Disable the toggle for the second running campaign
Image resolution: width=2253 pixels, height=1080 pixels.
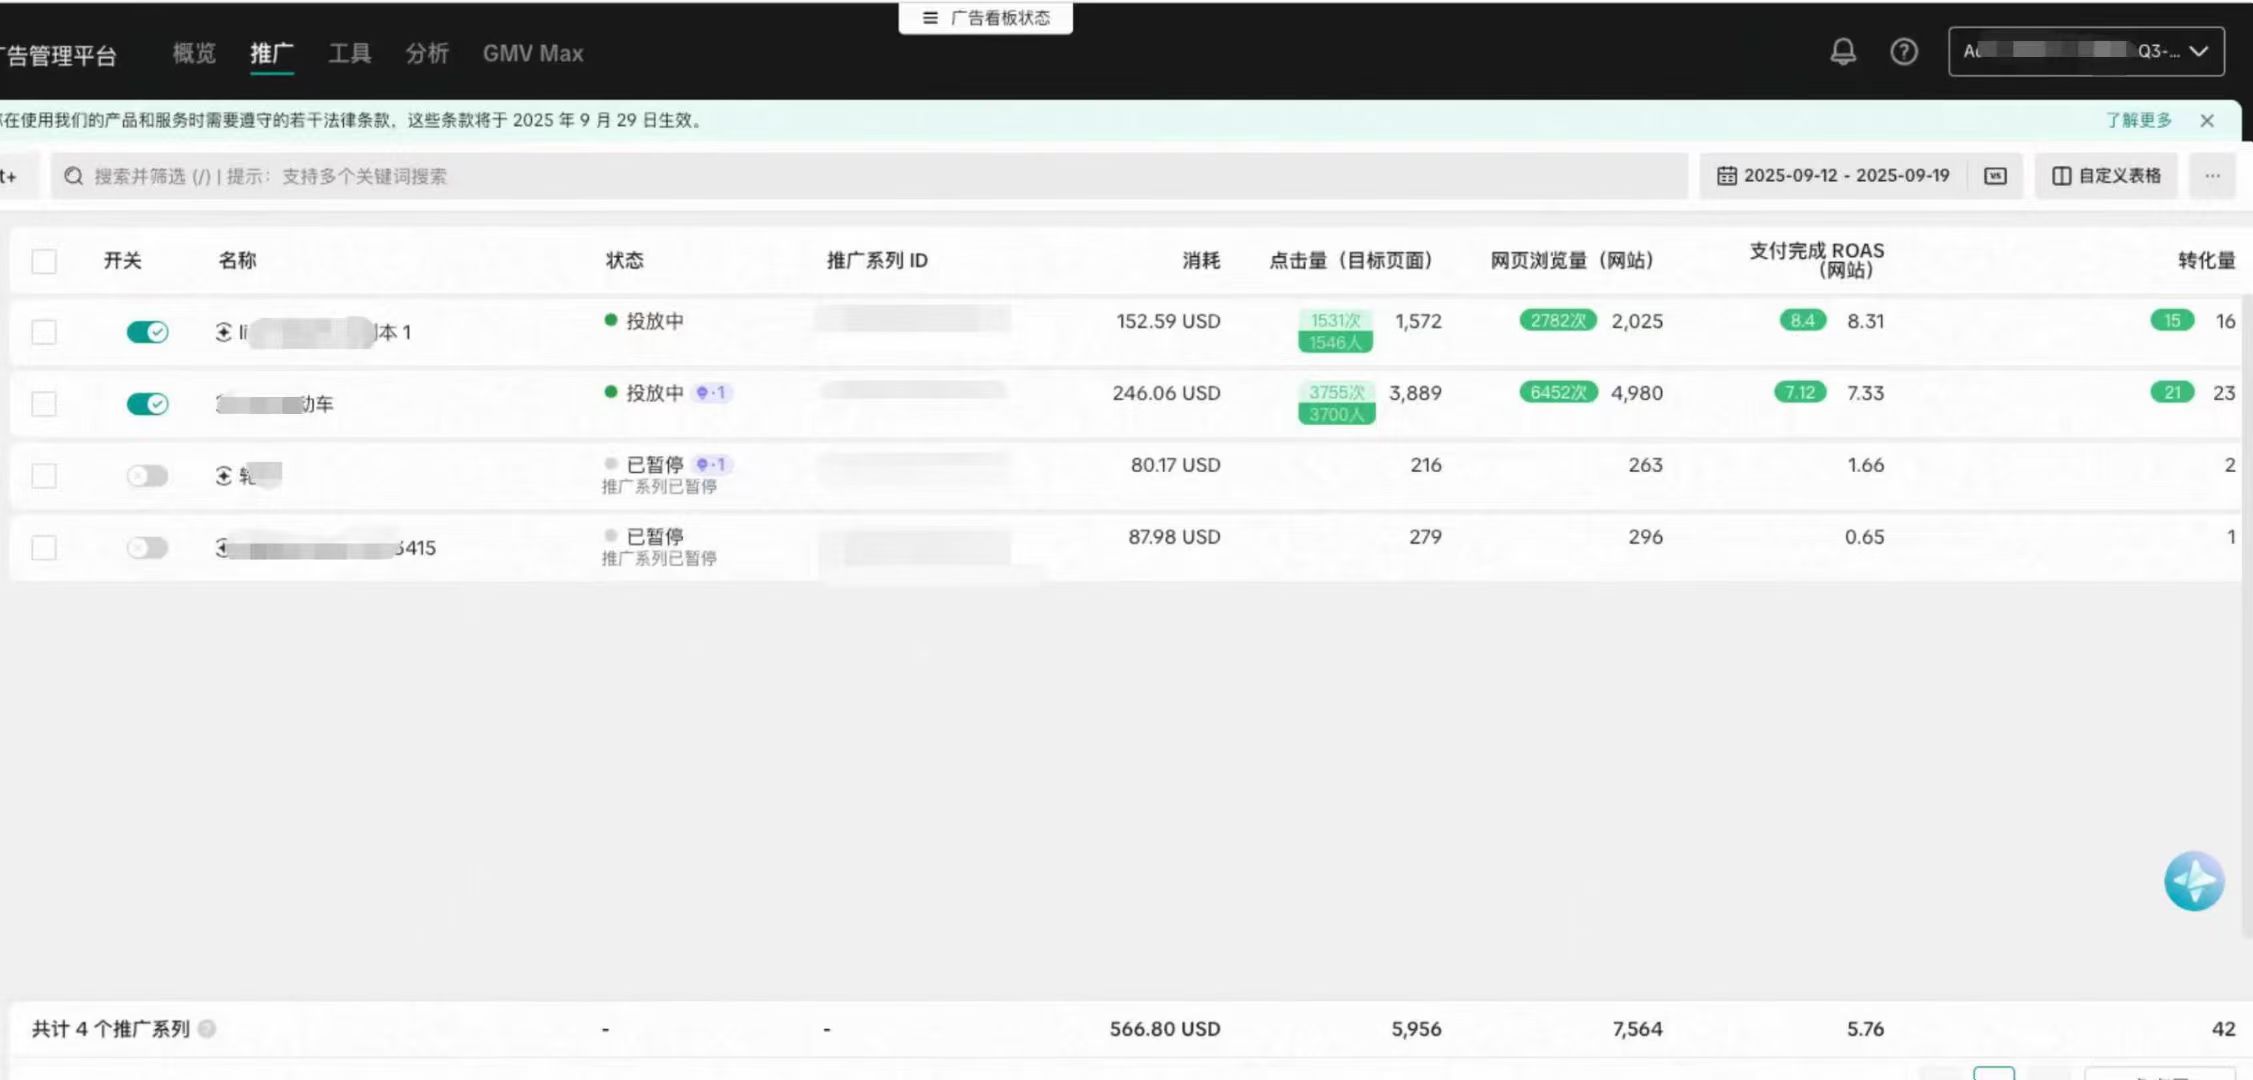147,404
